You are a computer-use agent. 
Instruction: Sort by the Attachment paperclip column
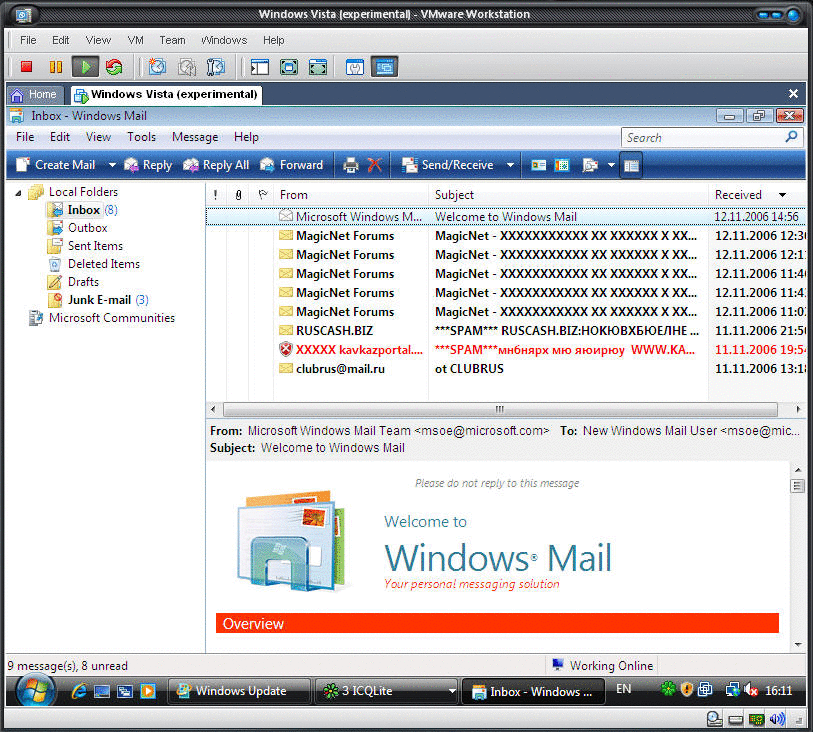(238, 195)
